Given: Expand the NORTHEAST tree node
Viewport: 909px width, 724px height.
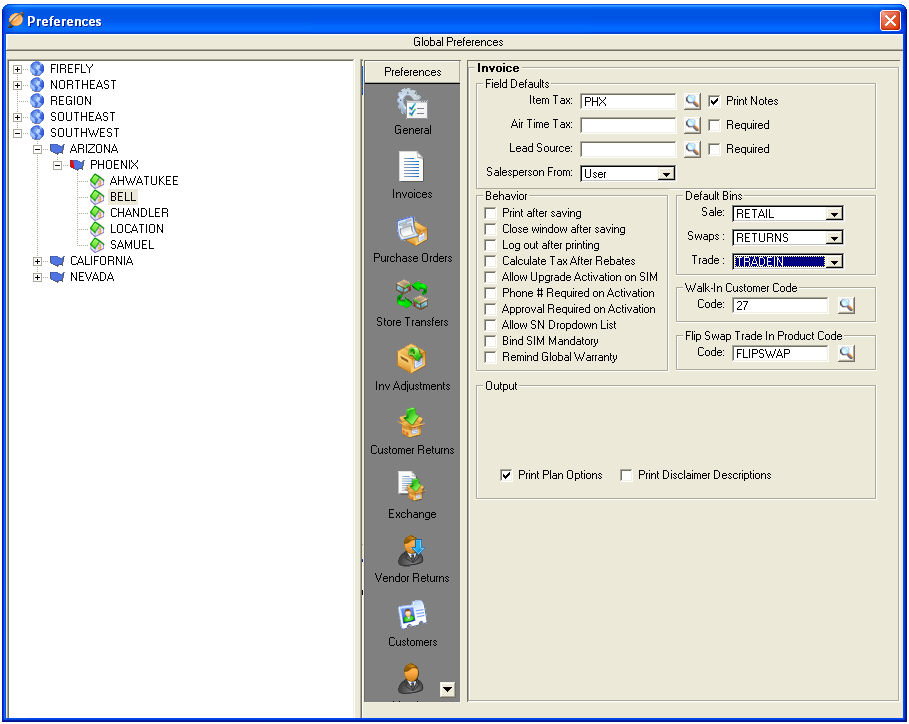Looking at the screenshot, I should point(17,85).
